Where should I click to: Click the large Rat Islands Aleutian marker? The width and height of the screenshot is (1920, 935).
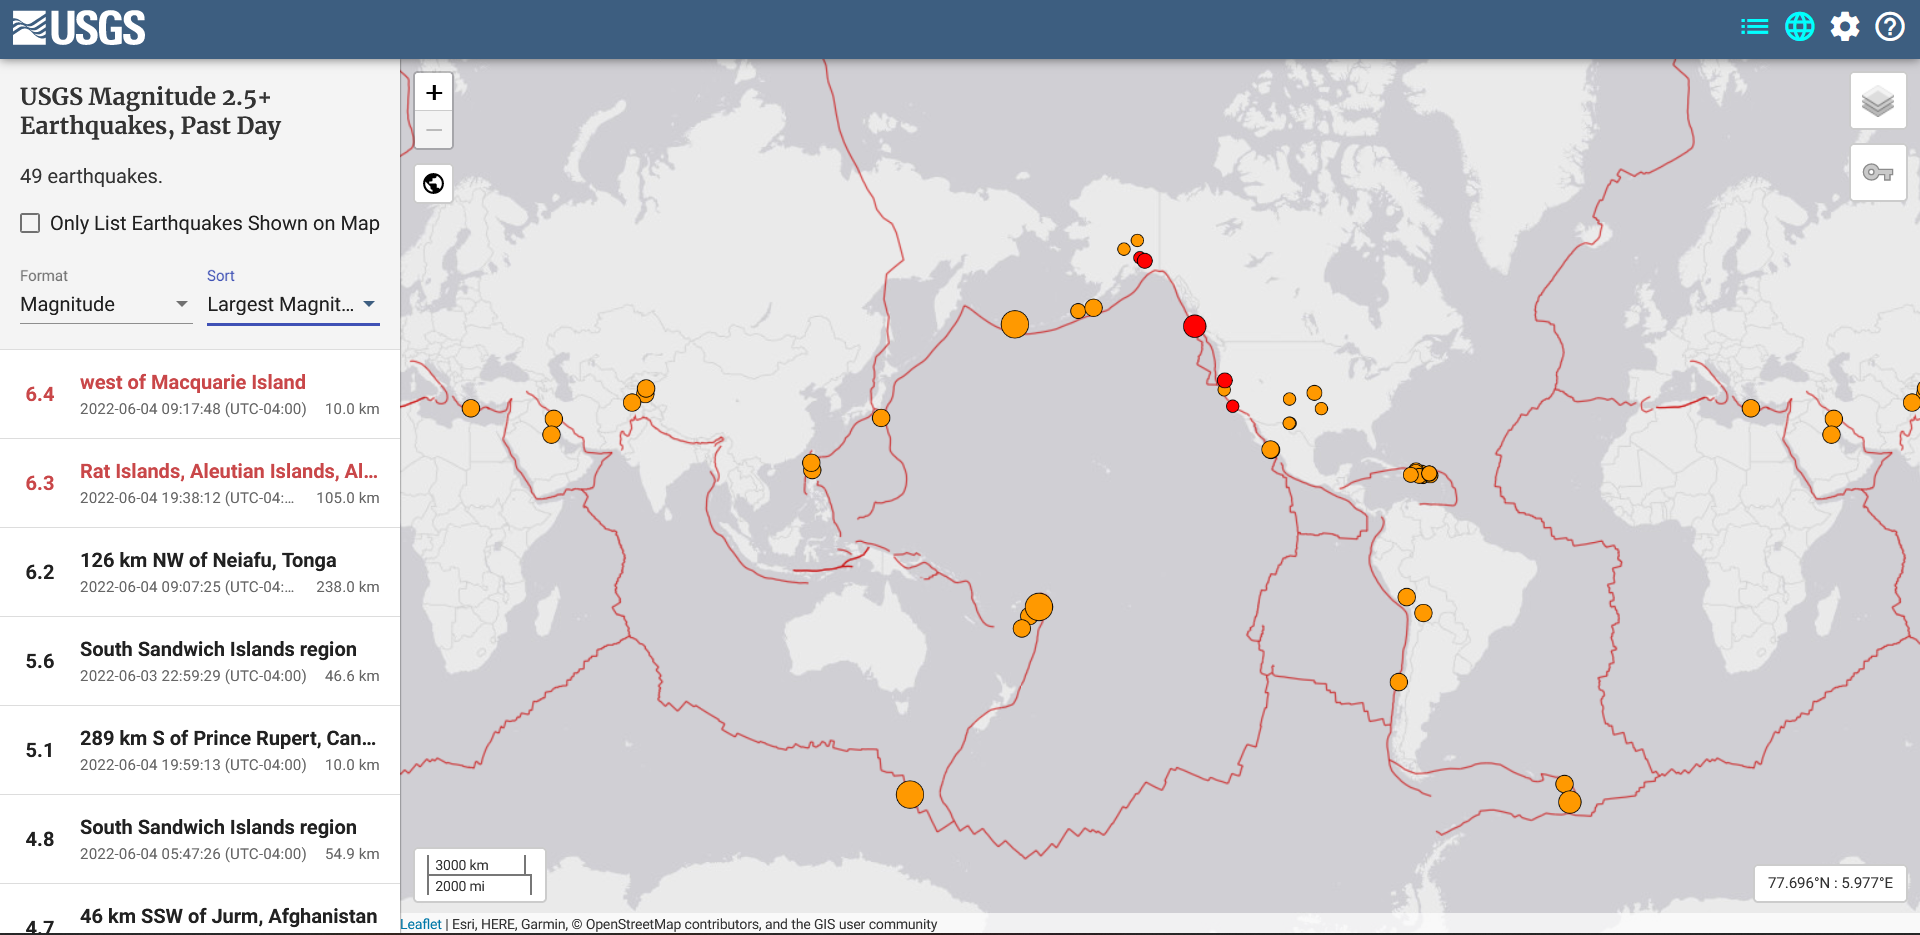(1015, 324)
